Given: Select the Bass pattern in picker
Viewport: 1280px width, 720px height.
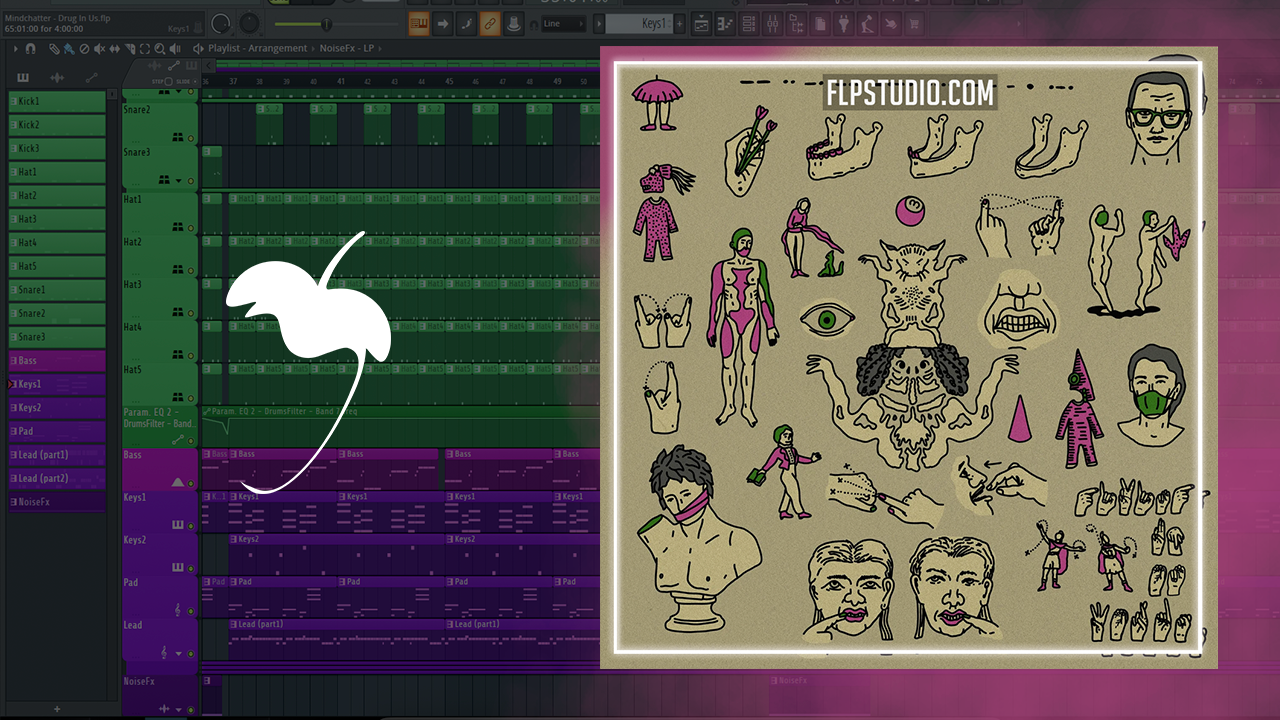Looking at the screenshot, I should coord(57,360).
